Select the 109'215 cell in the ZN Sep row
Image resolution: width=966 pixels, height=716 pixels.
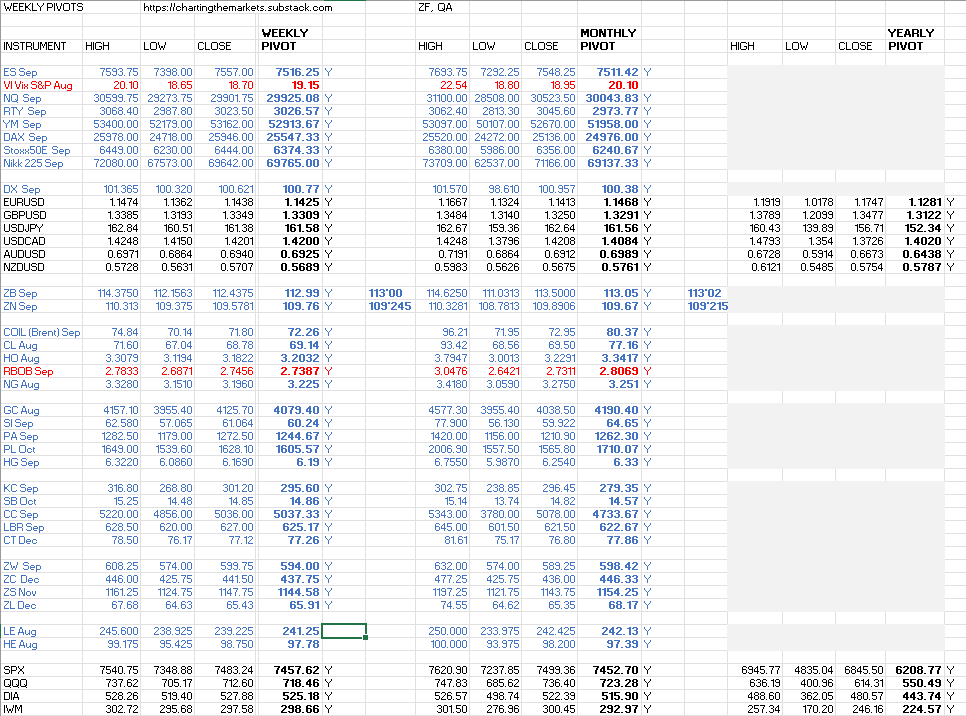coord(707,306)
